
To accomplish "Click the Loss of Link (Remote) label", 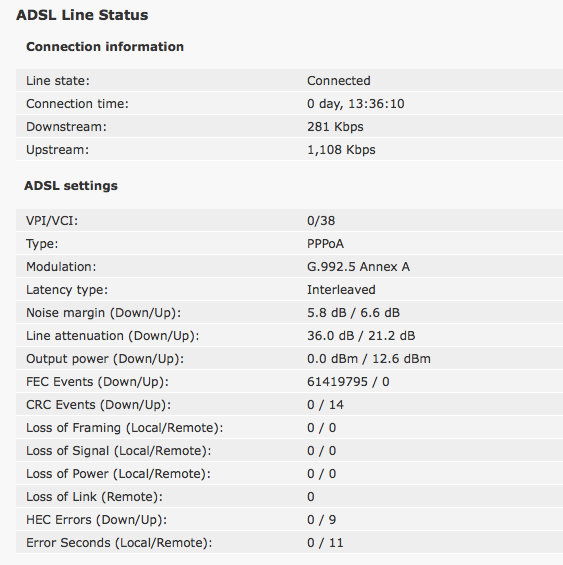I will (x=94, y=497).
